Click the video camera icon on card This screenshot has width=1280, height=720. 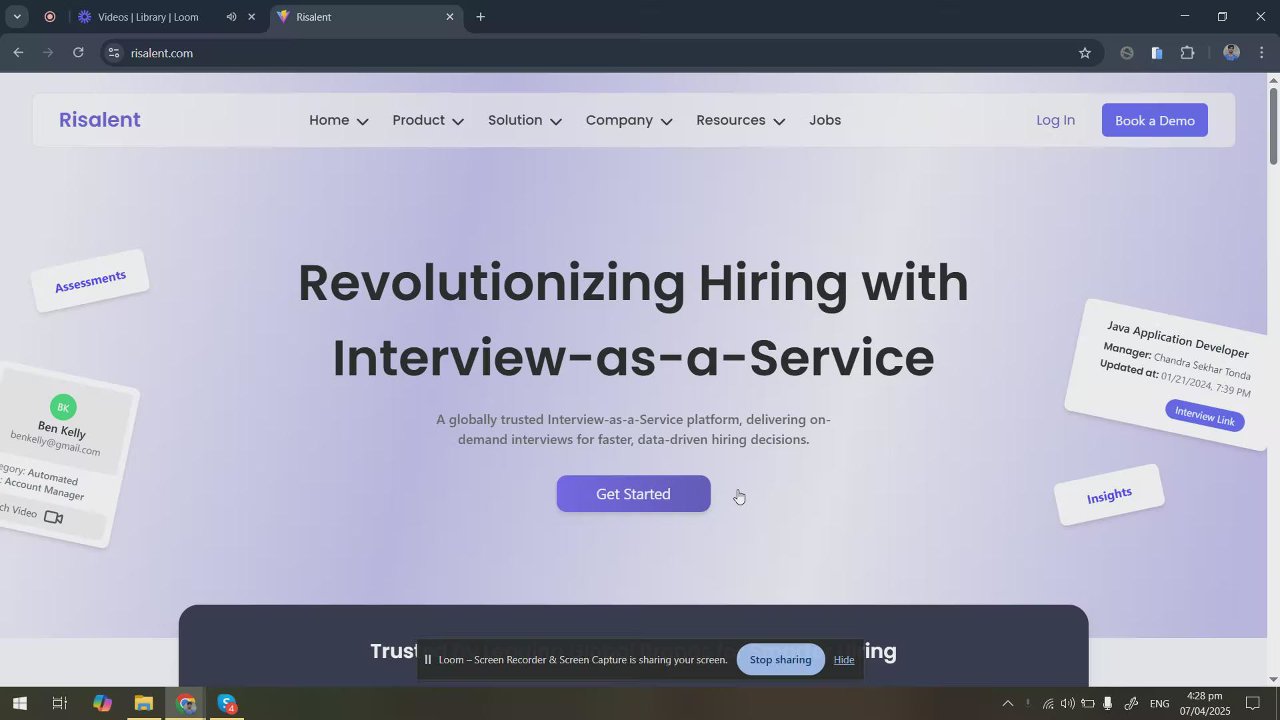point(54,517)
